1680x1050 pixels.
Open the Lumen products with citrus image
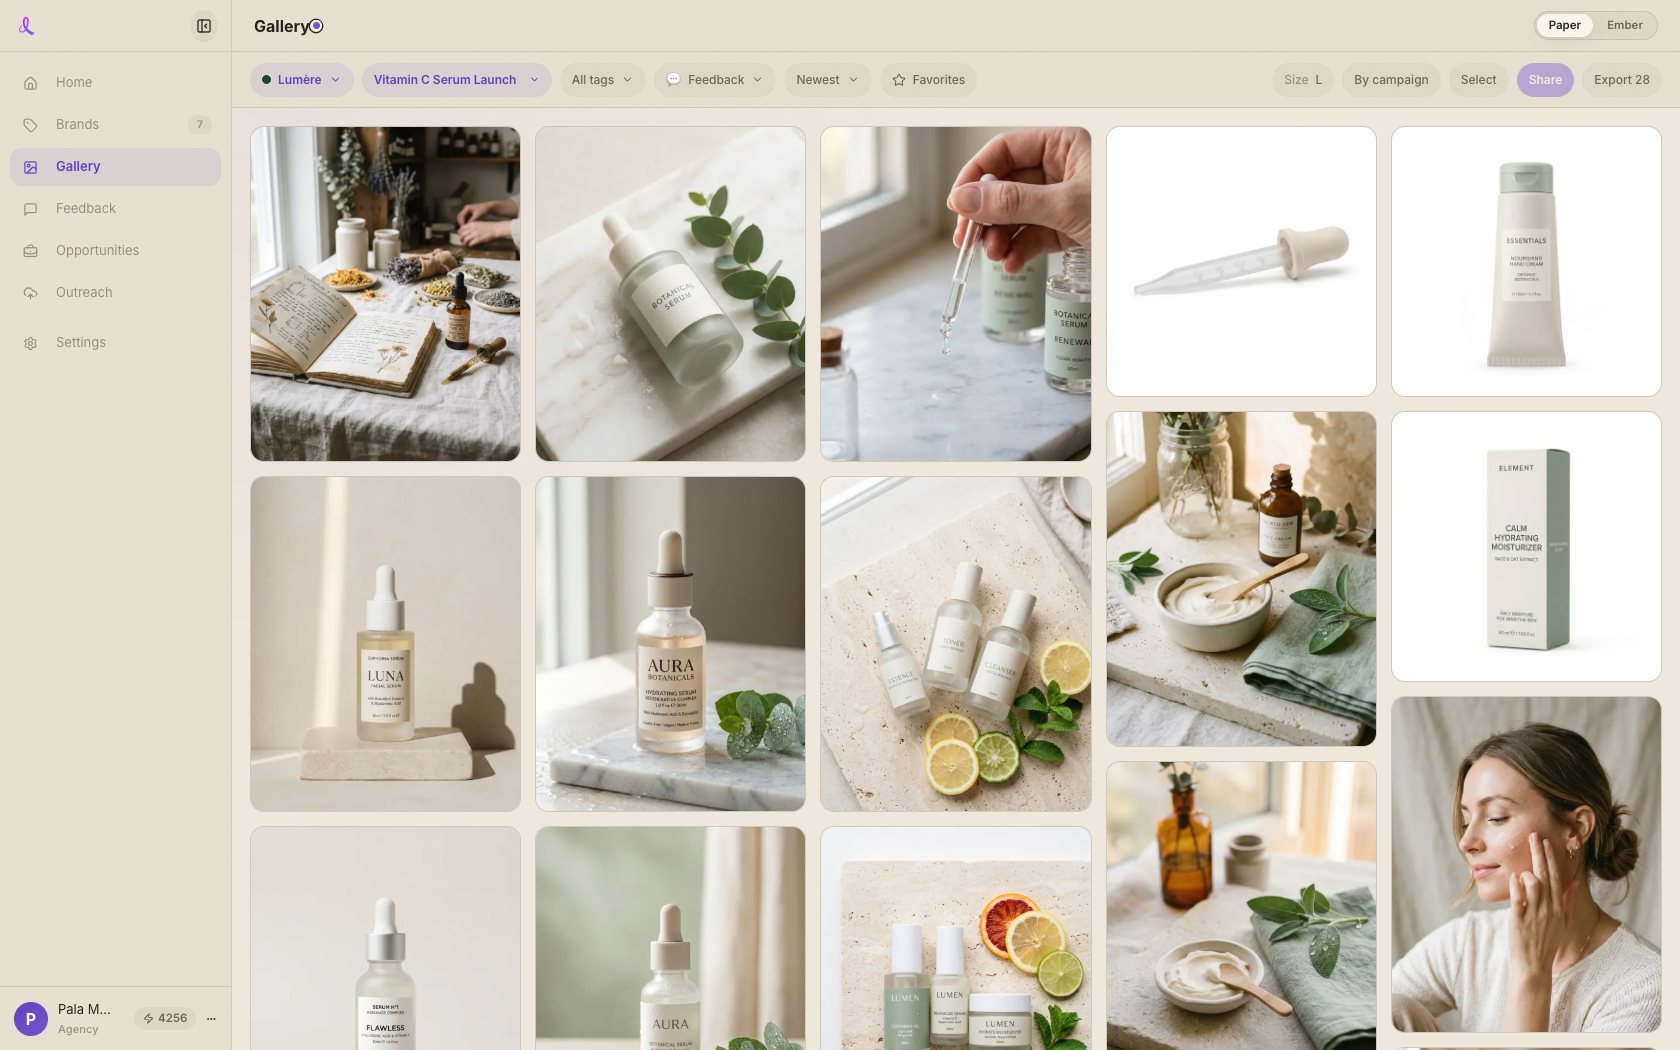[x=956, y=938]
